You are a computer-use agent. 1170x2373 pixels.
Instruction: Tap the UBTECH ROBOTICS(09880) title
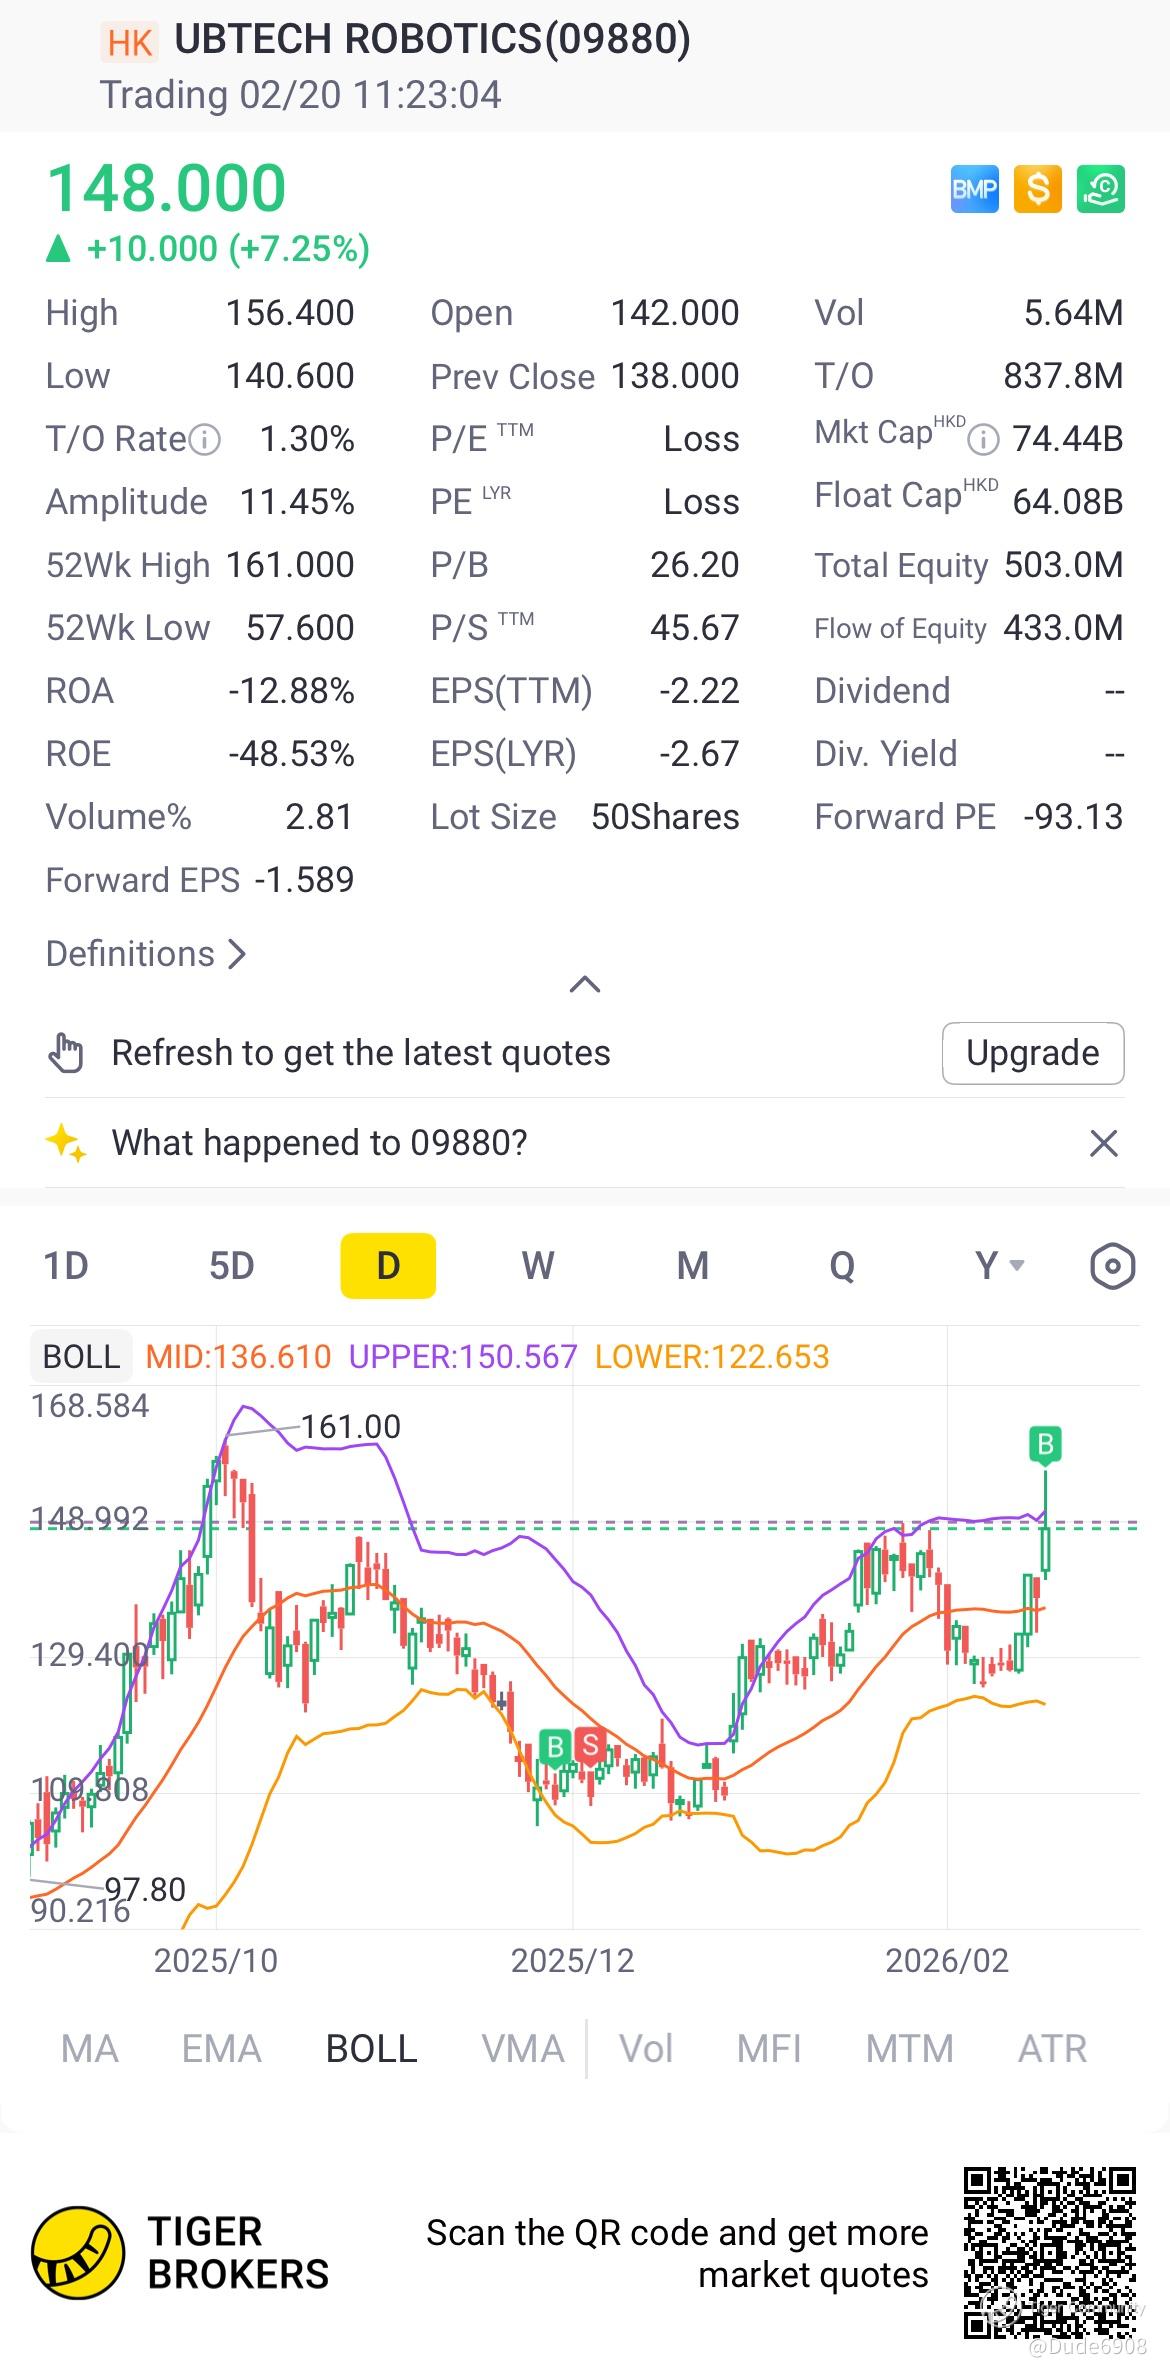pyautogui.click(x=432, y=40)
